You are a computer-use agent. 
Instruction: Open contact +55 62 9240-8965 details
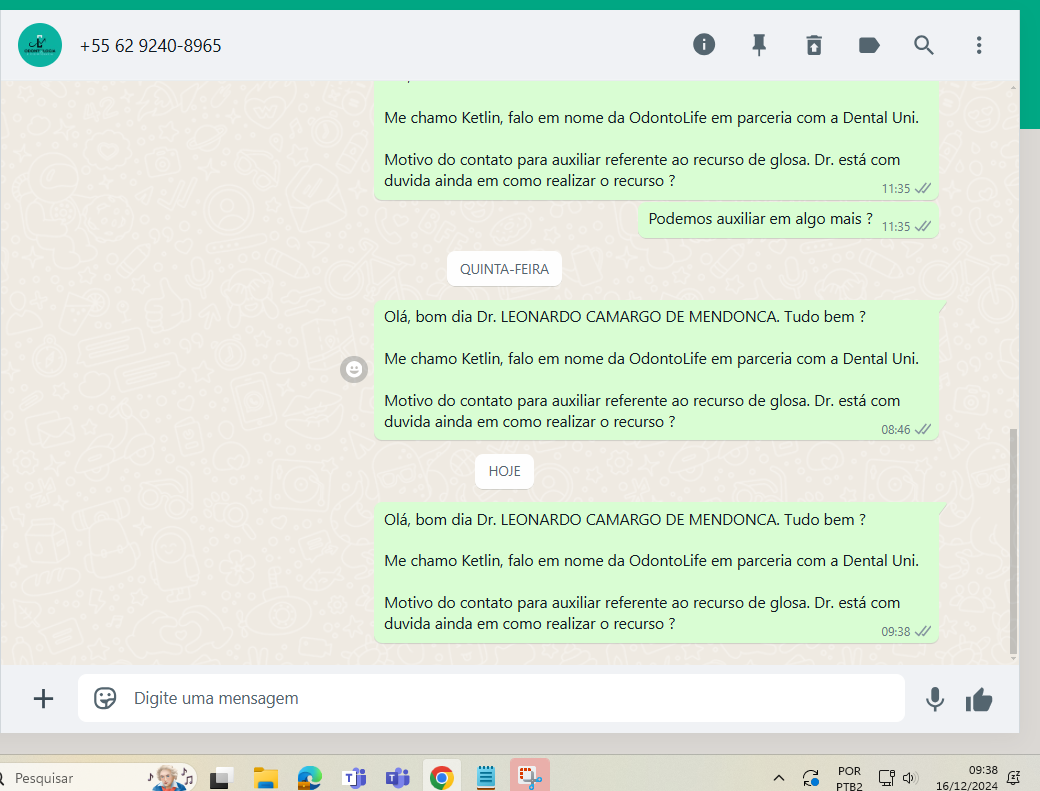pos(151,46)
